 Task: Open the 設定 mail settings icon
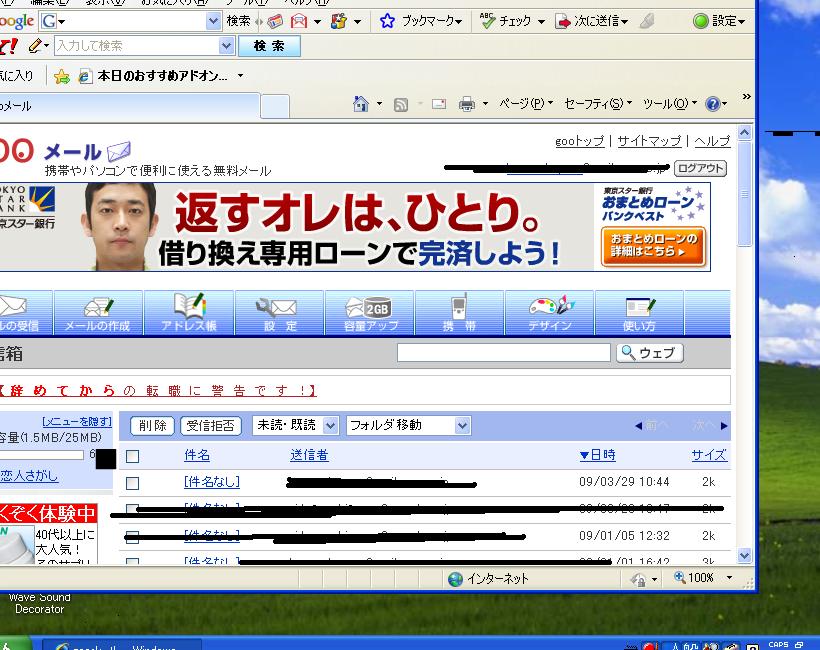(x=279, y=313)
